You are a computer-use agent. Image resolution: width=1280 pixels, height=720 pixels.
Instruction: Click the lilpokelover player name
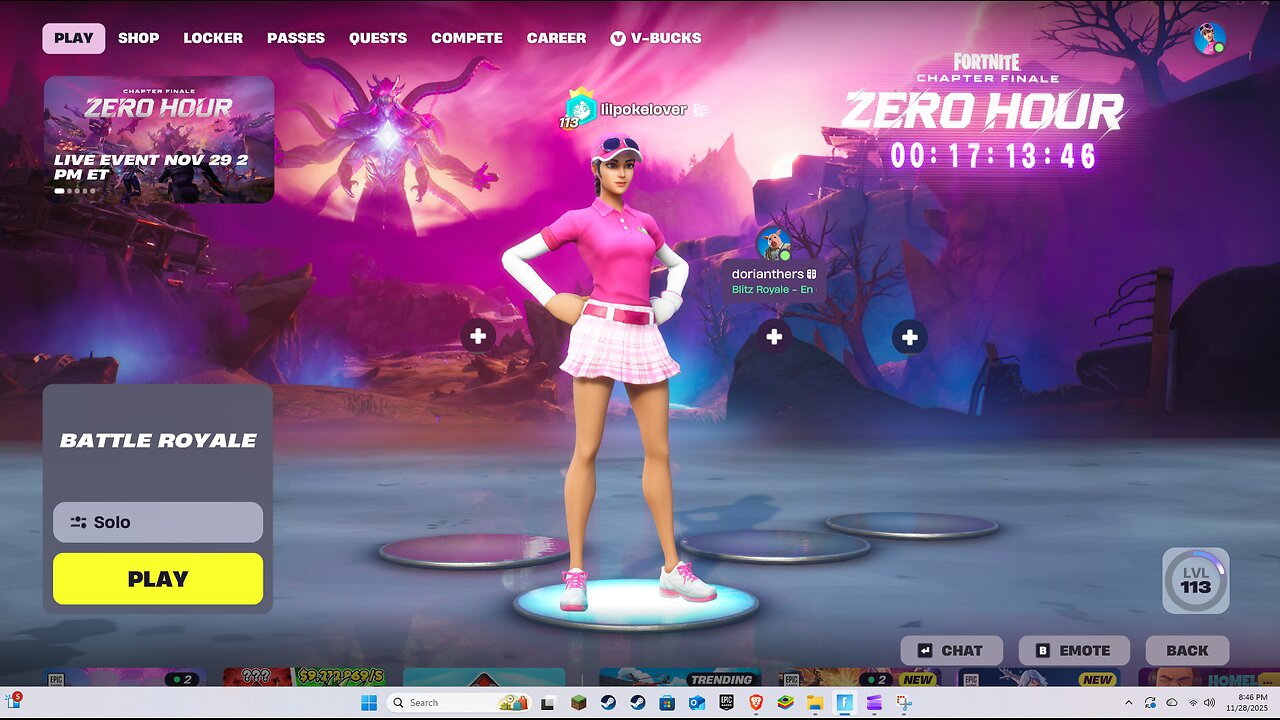point(643,109)
